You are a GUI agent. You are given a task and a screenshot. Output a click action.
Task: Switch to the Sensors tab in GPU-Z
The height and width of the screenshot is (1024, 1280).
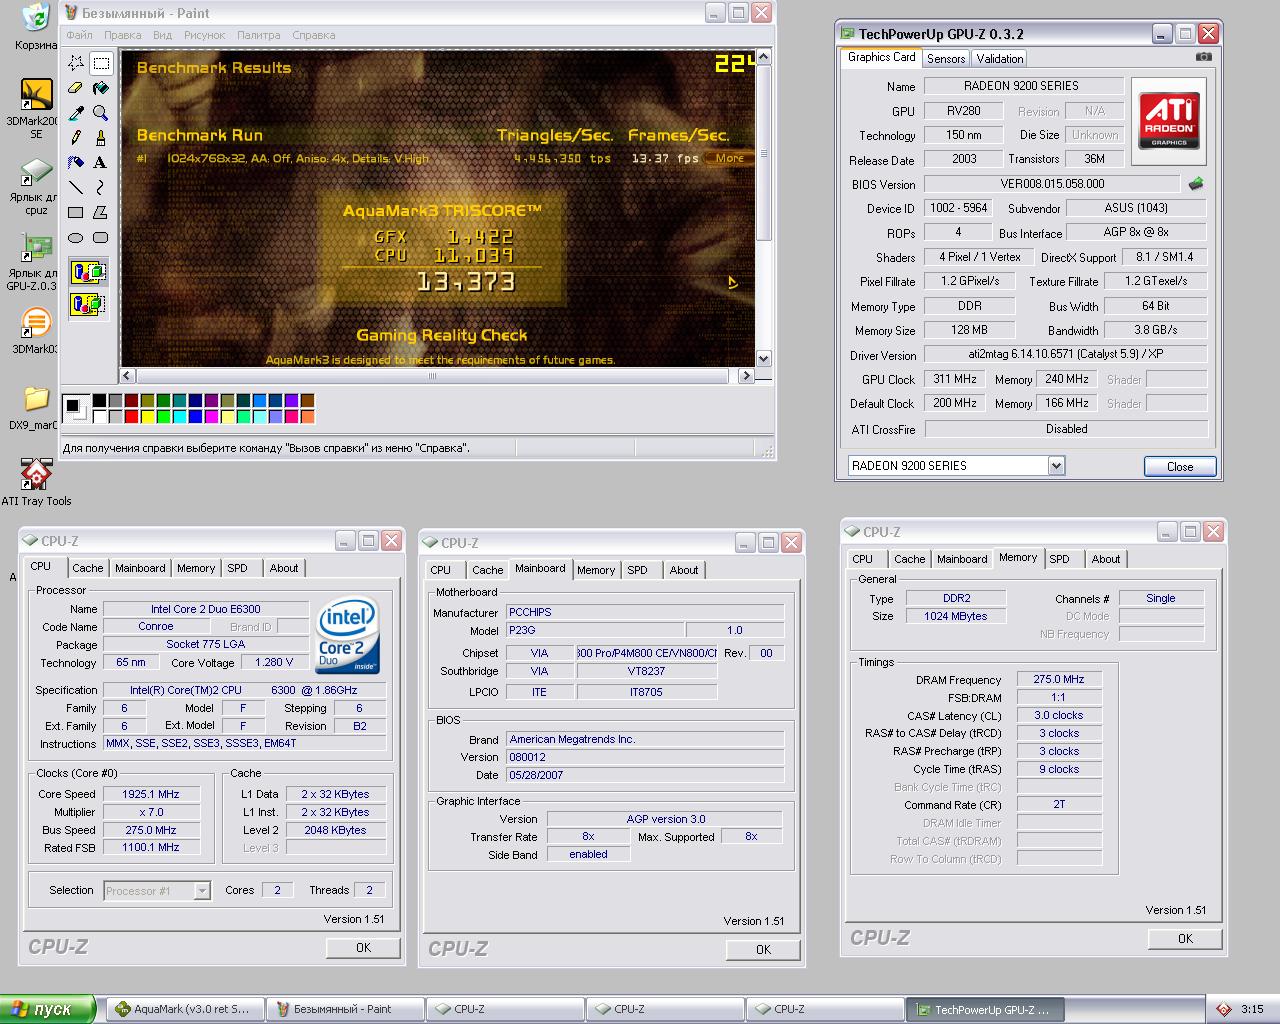click(x=946, y=59)
